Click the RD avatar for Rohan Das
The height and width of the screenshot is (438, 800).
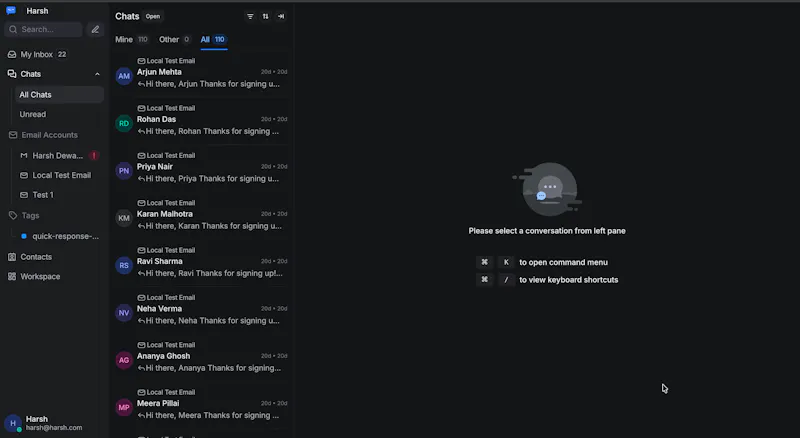pyautogui.click(x=124, y=124)
